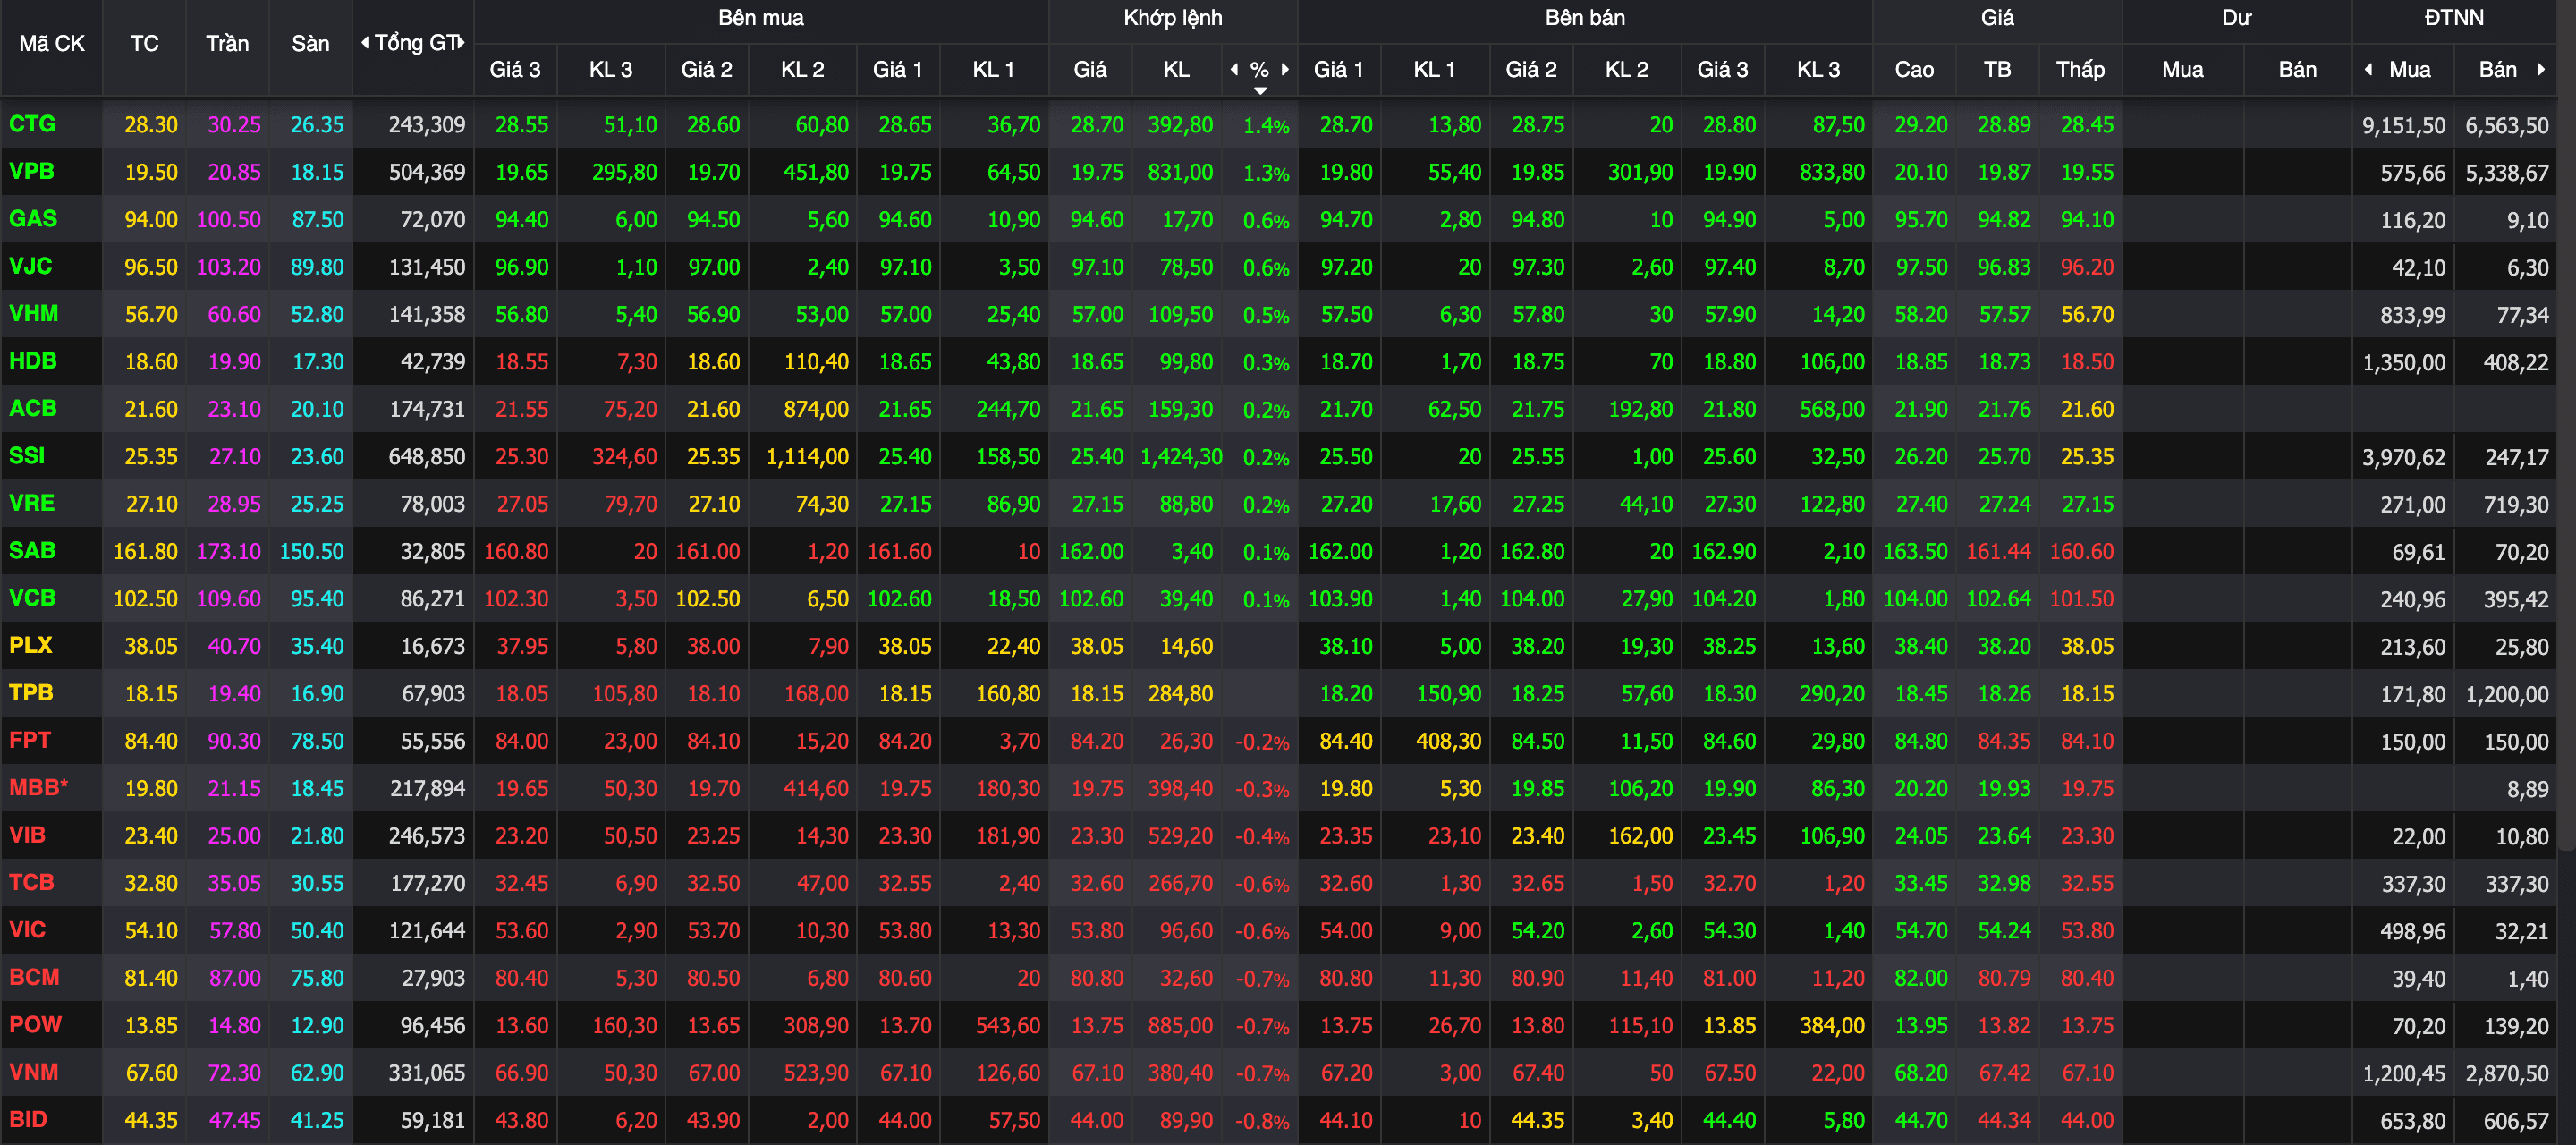
Task: Select the VRE ticker
Action: [31, 503]
